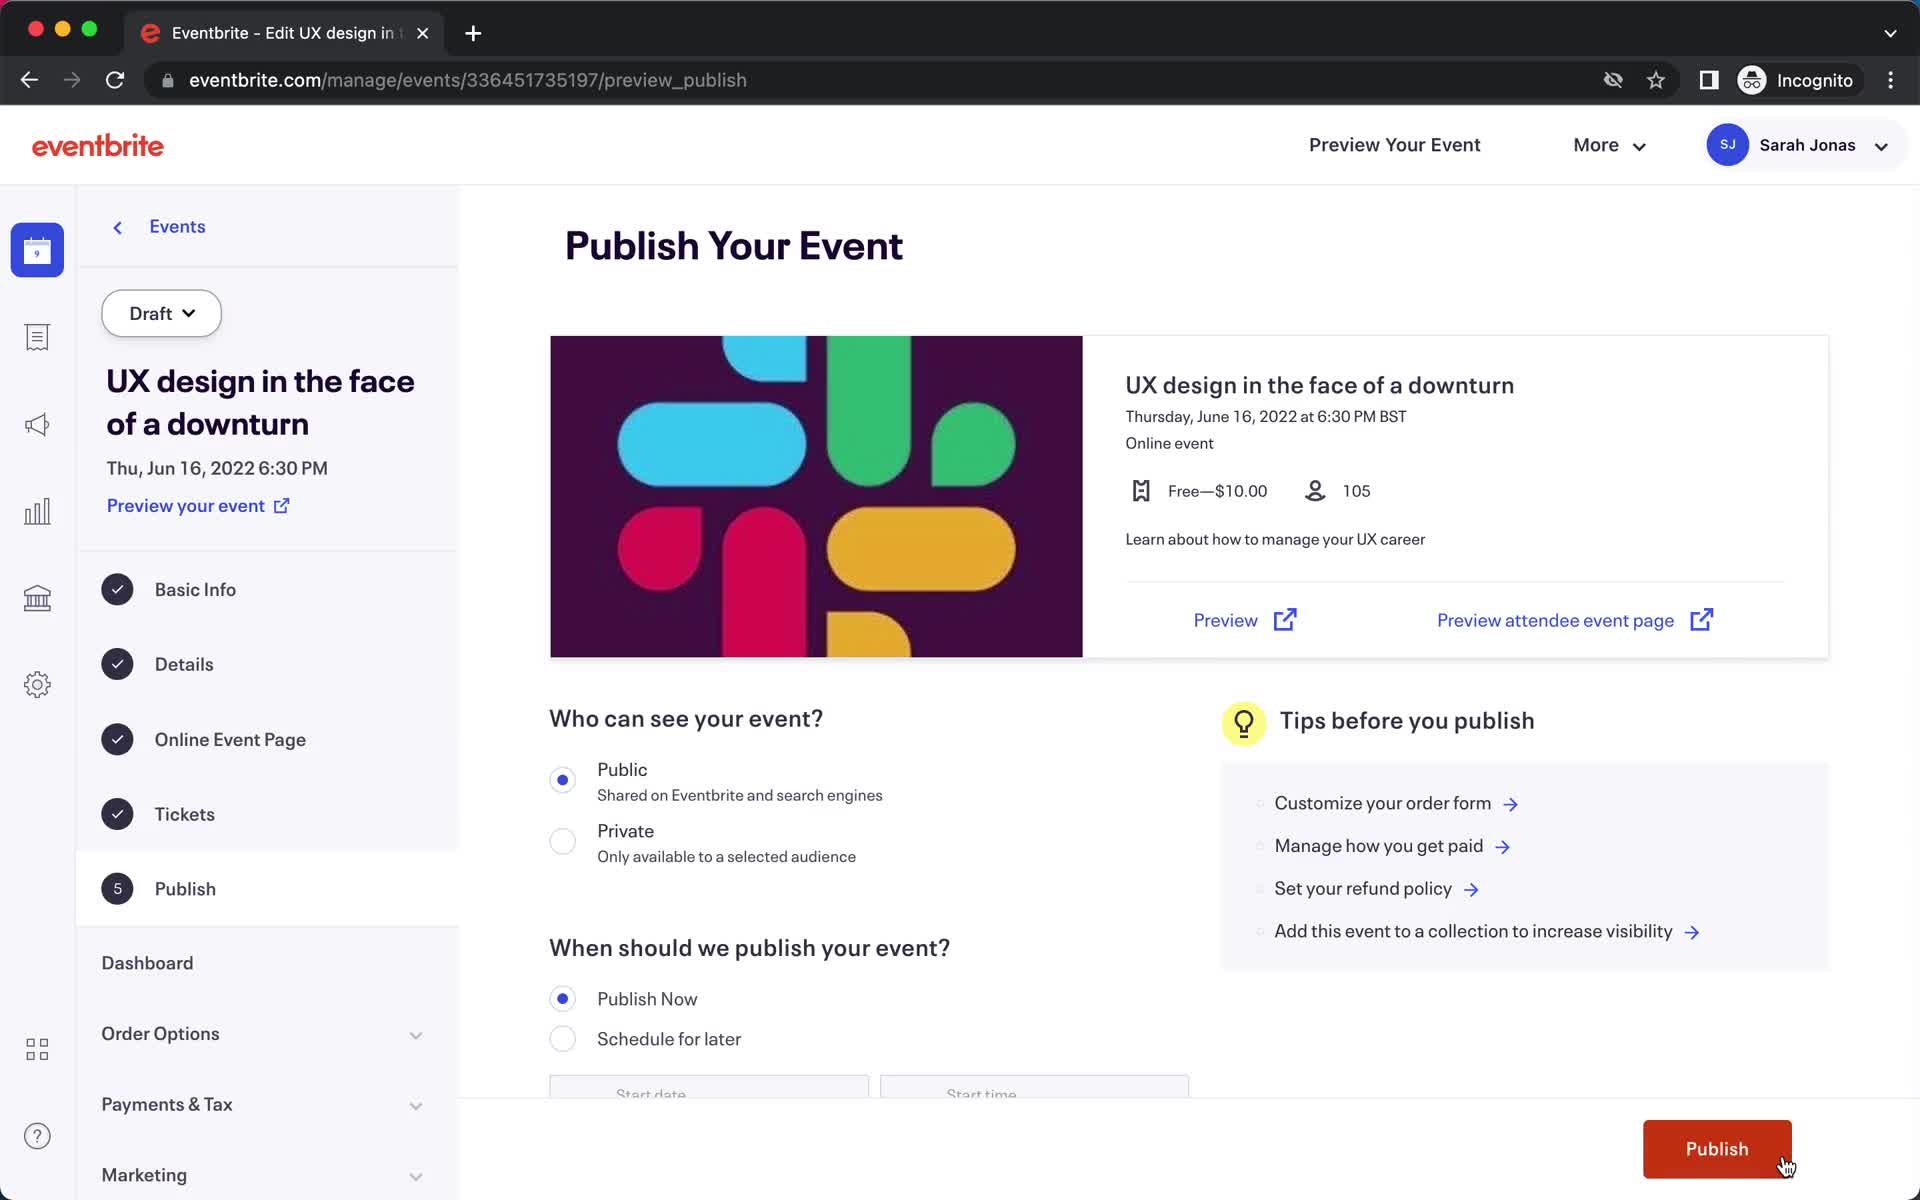This screenshot has height=1200, width=1920.
Task: Open the Help question mark icon
Action: coord(37,1136)
